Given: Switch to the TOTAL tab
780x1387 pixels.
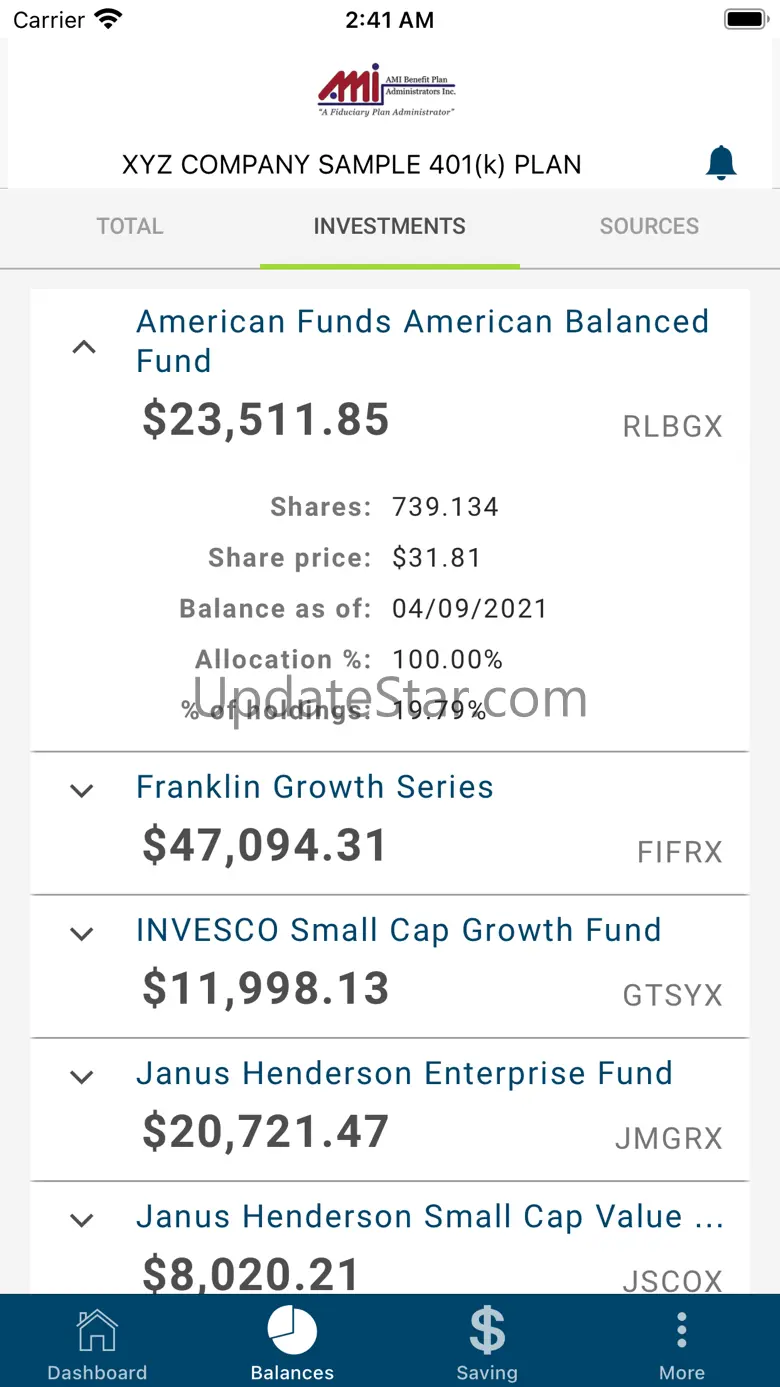Looking at the screenshot, I should pos(130,226).
